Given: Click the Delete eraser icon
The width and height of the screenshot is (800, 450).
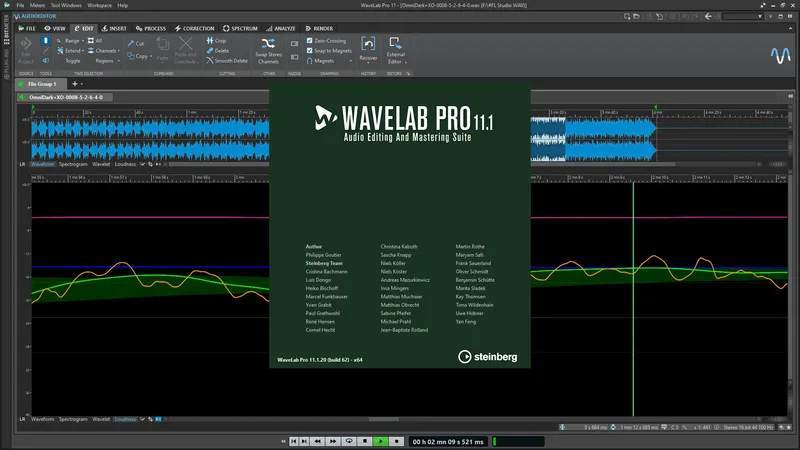Looking at the screenshot, I should [210, 51].
